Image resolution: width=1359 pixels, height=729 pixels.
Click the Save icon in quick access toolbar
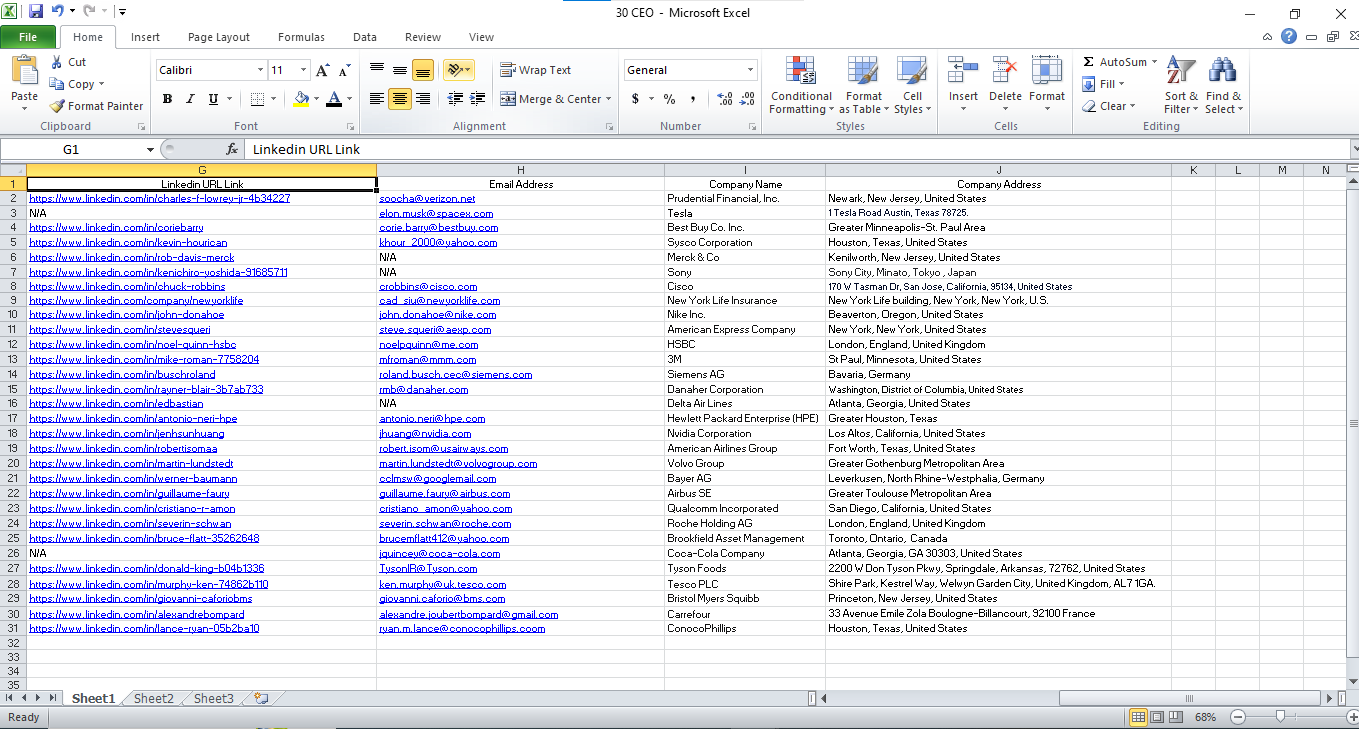[36, 12]
